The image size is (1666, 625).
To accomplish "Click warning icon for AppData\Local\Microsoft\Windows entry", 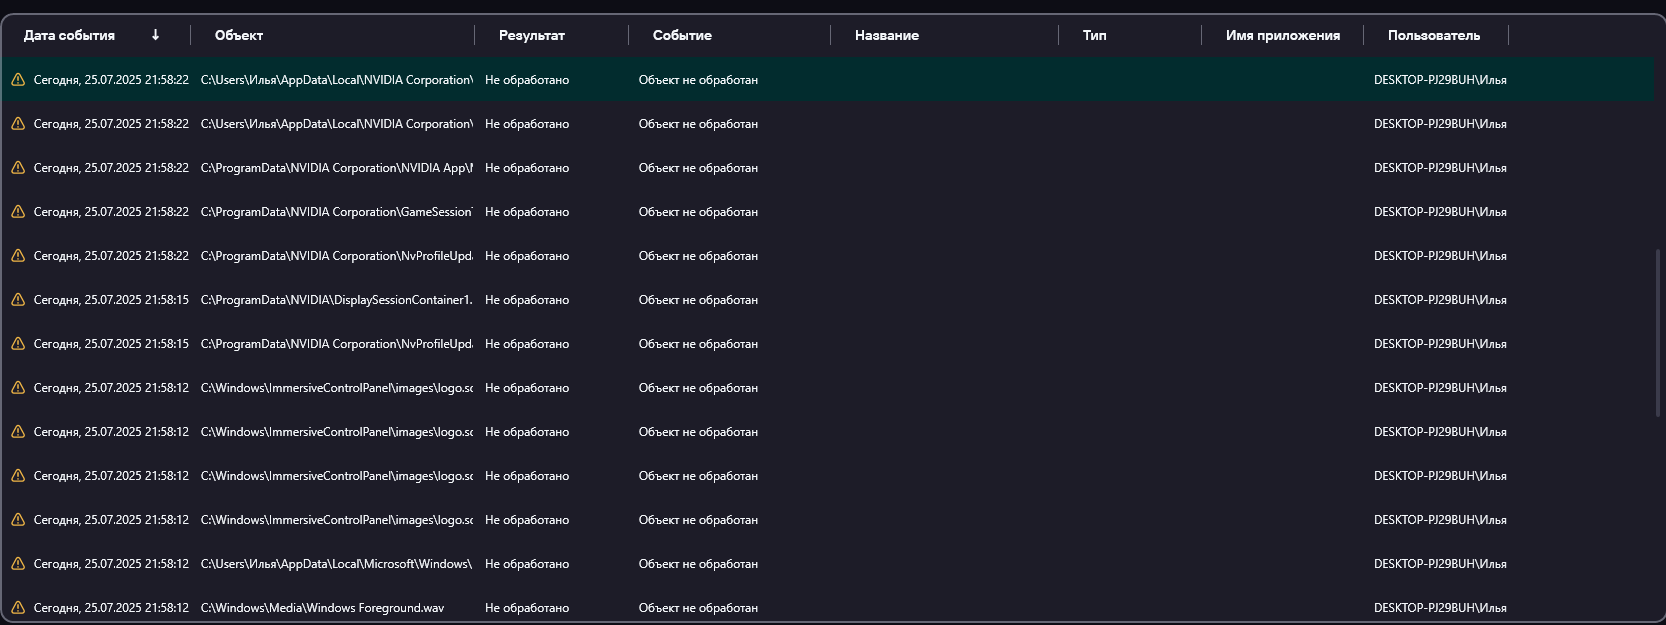I will pos(18,564).
